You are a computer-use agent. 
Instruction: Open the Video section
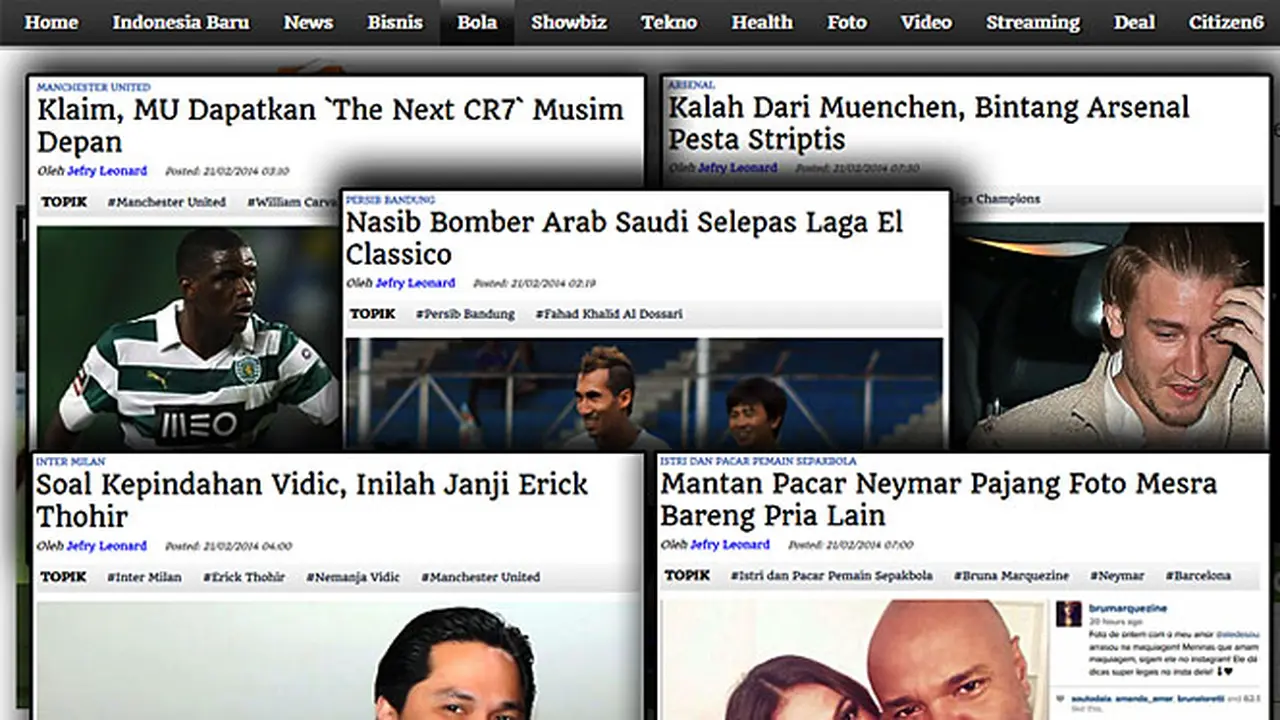pyautogui.click(x=926, y=22)
